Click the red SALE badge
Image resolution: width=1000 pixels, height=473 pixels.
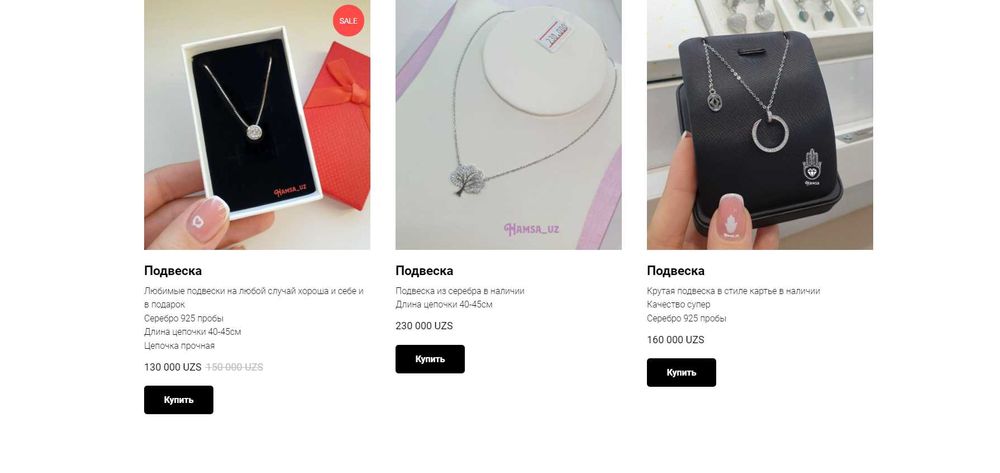coord(348,20)
